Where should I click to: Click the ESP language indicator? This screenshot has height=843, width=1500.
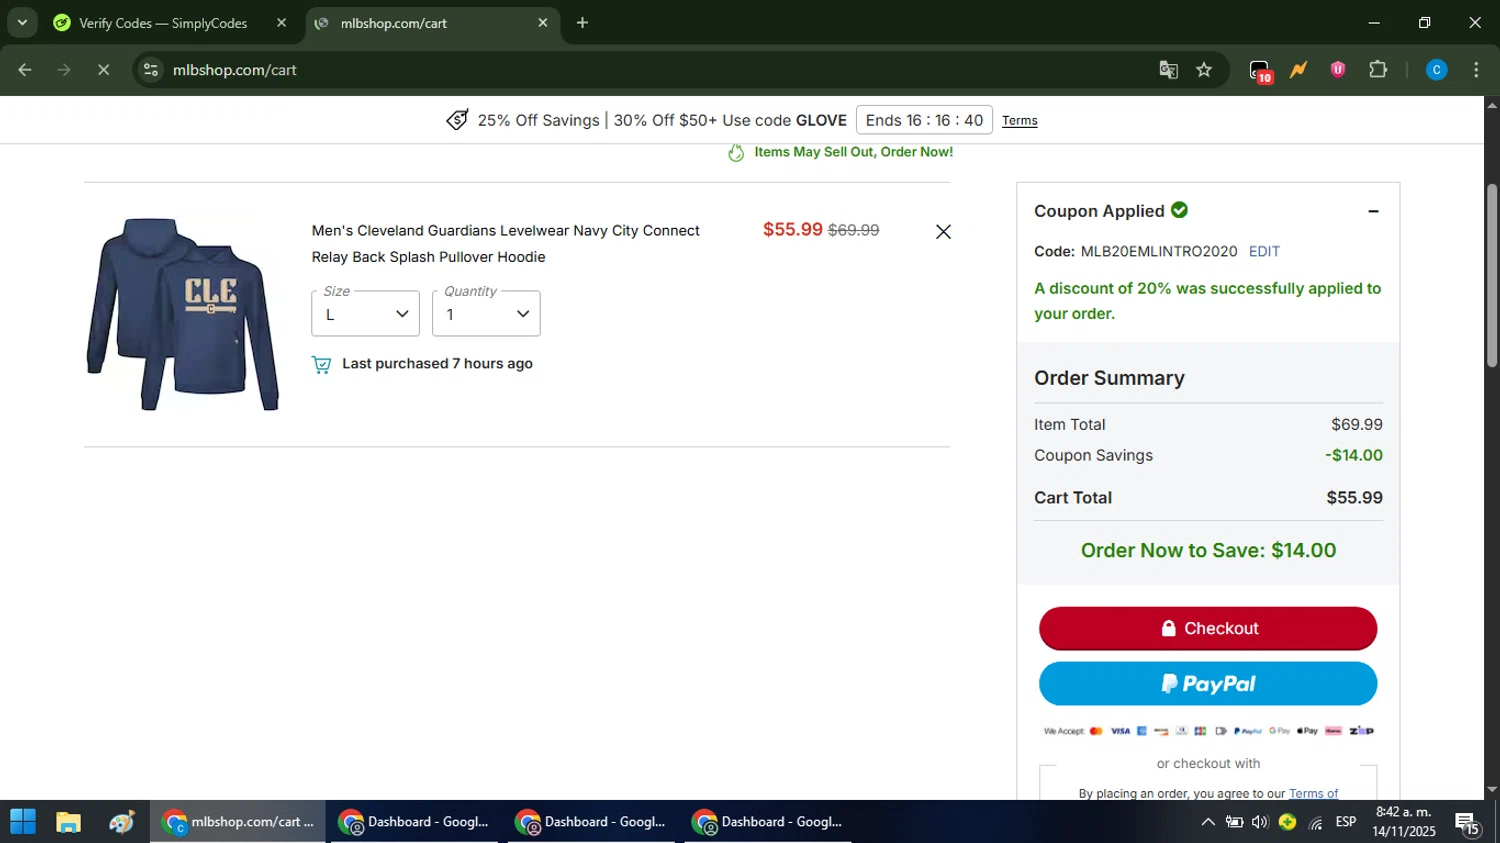tap(1346, 822)
